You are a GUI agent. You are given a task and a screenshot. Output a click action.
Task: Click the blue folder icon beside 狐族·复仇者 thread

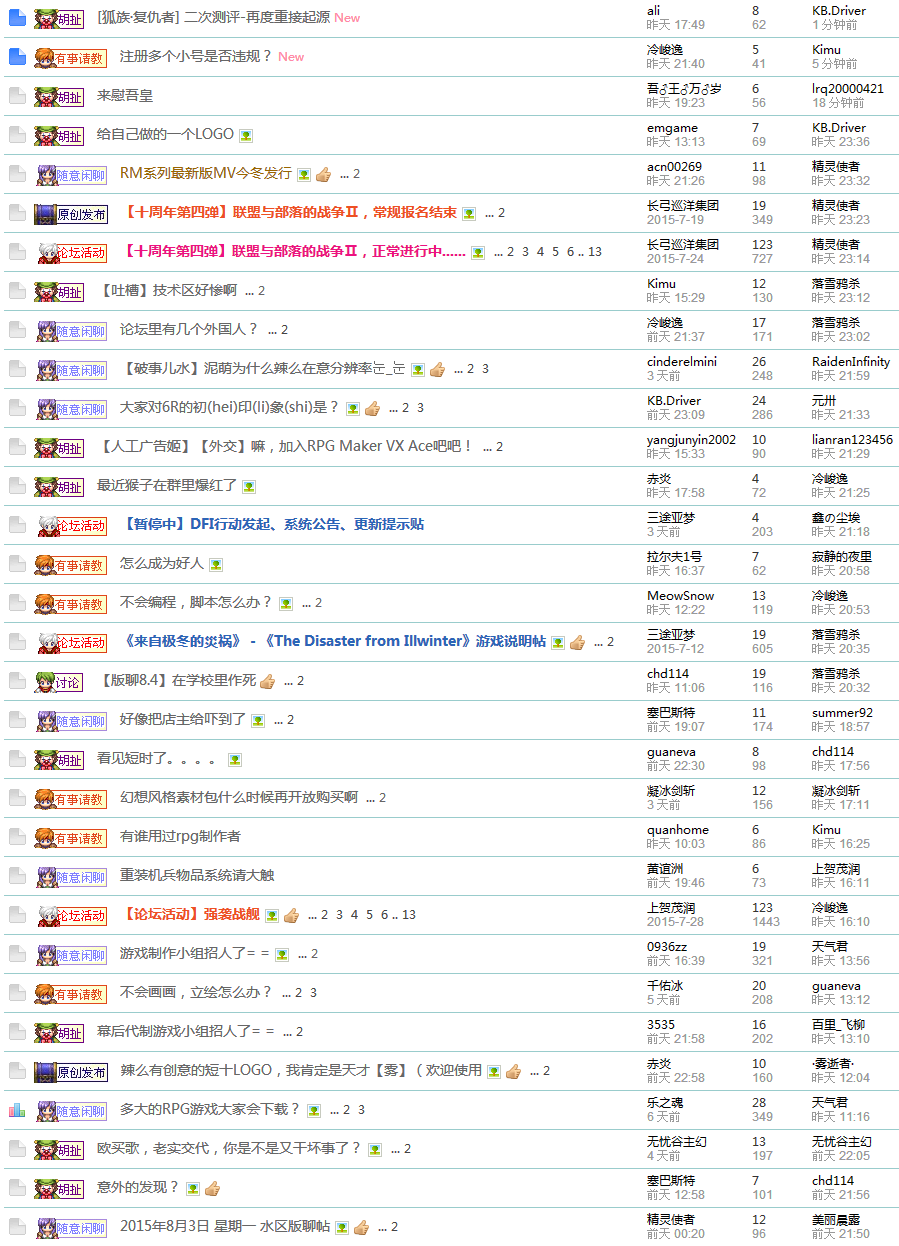[16, 18]
